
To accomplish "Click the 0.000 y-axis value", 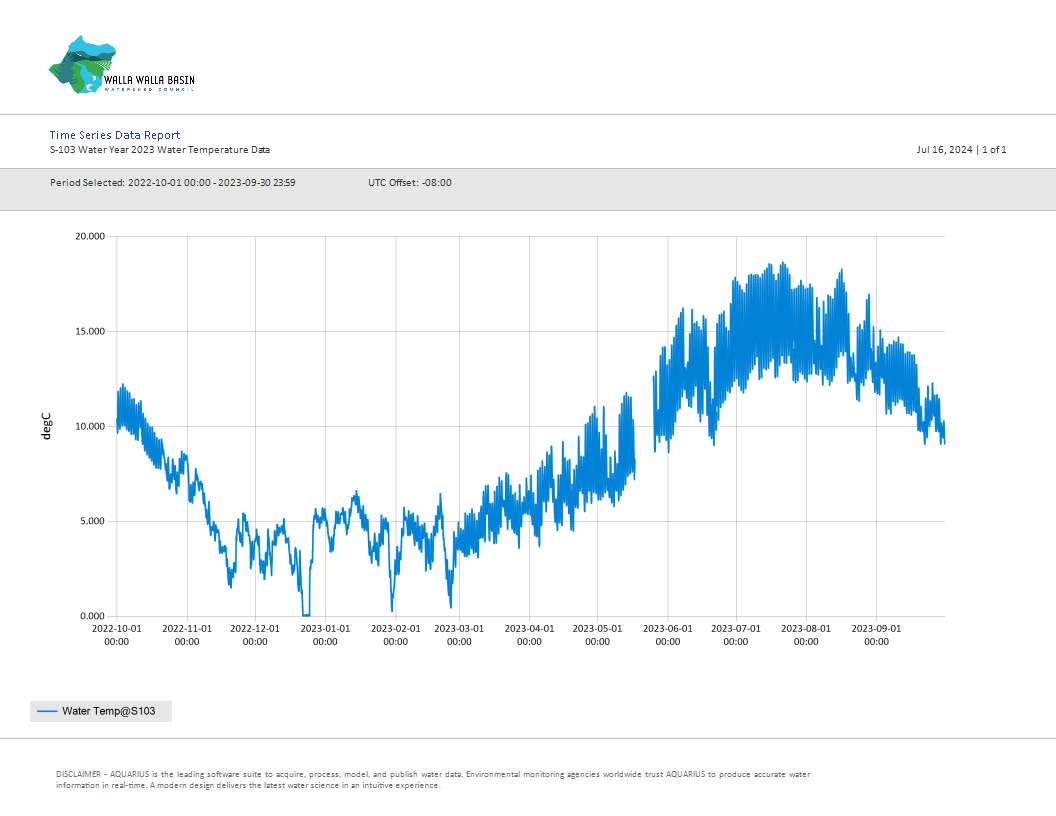I will coord(93,616).
